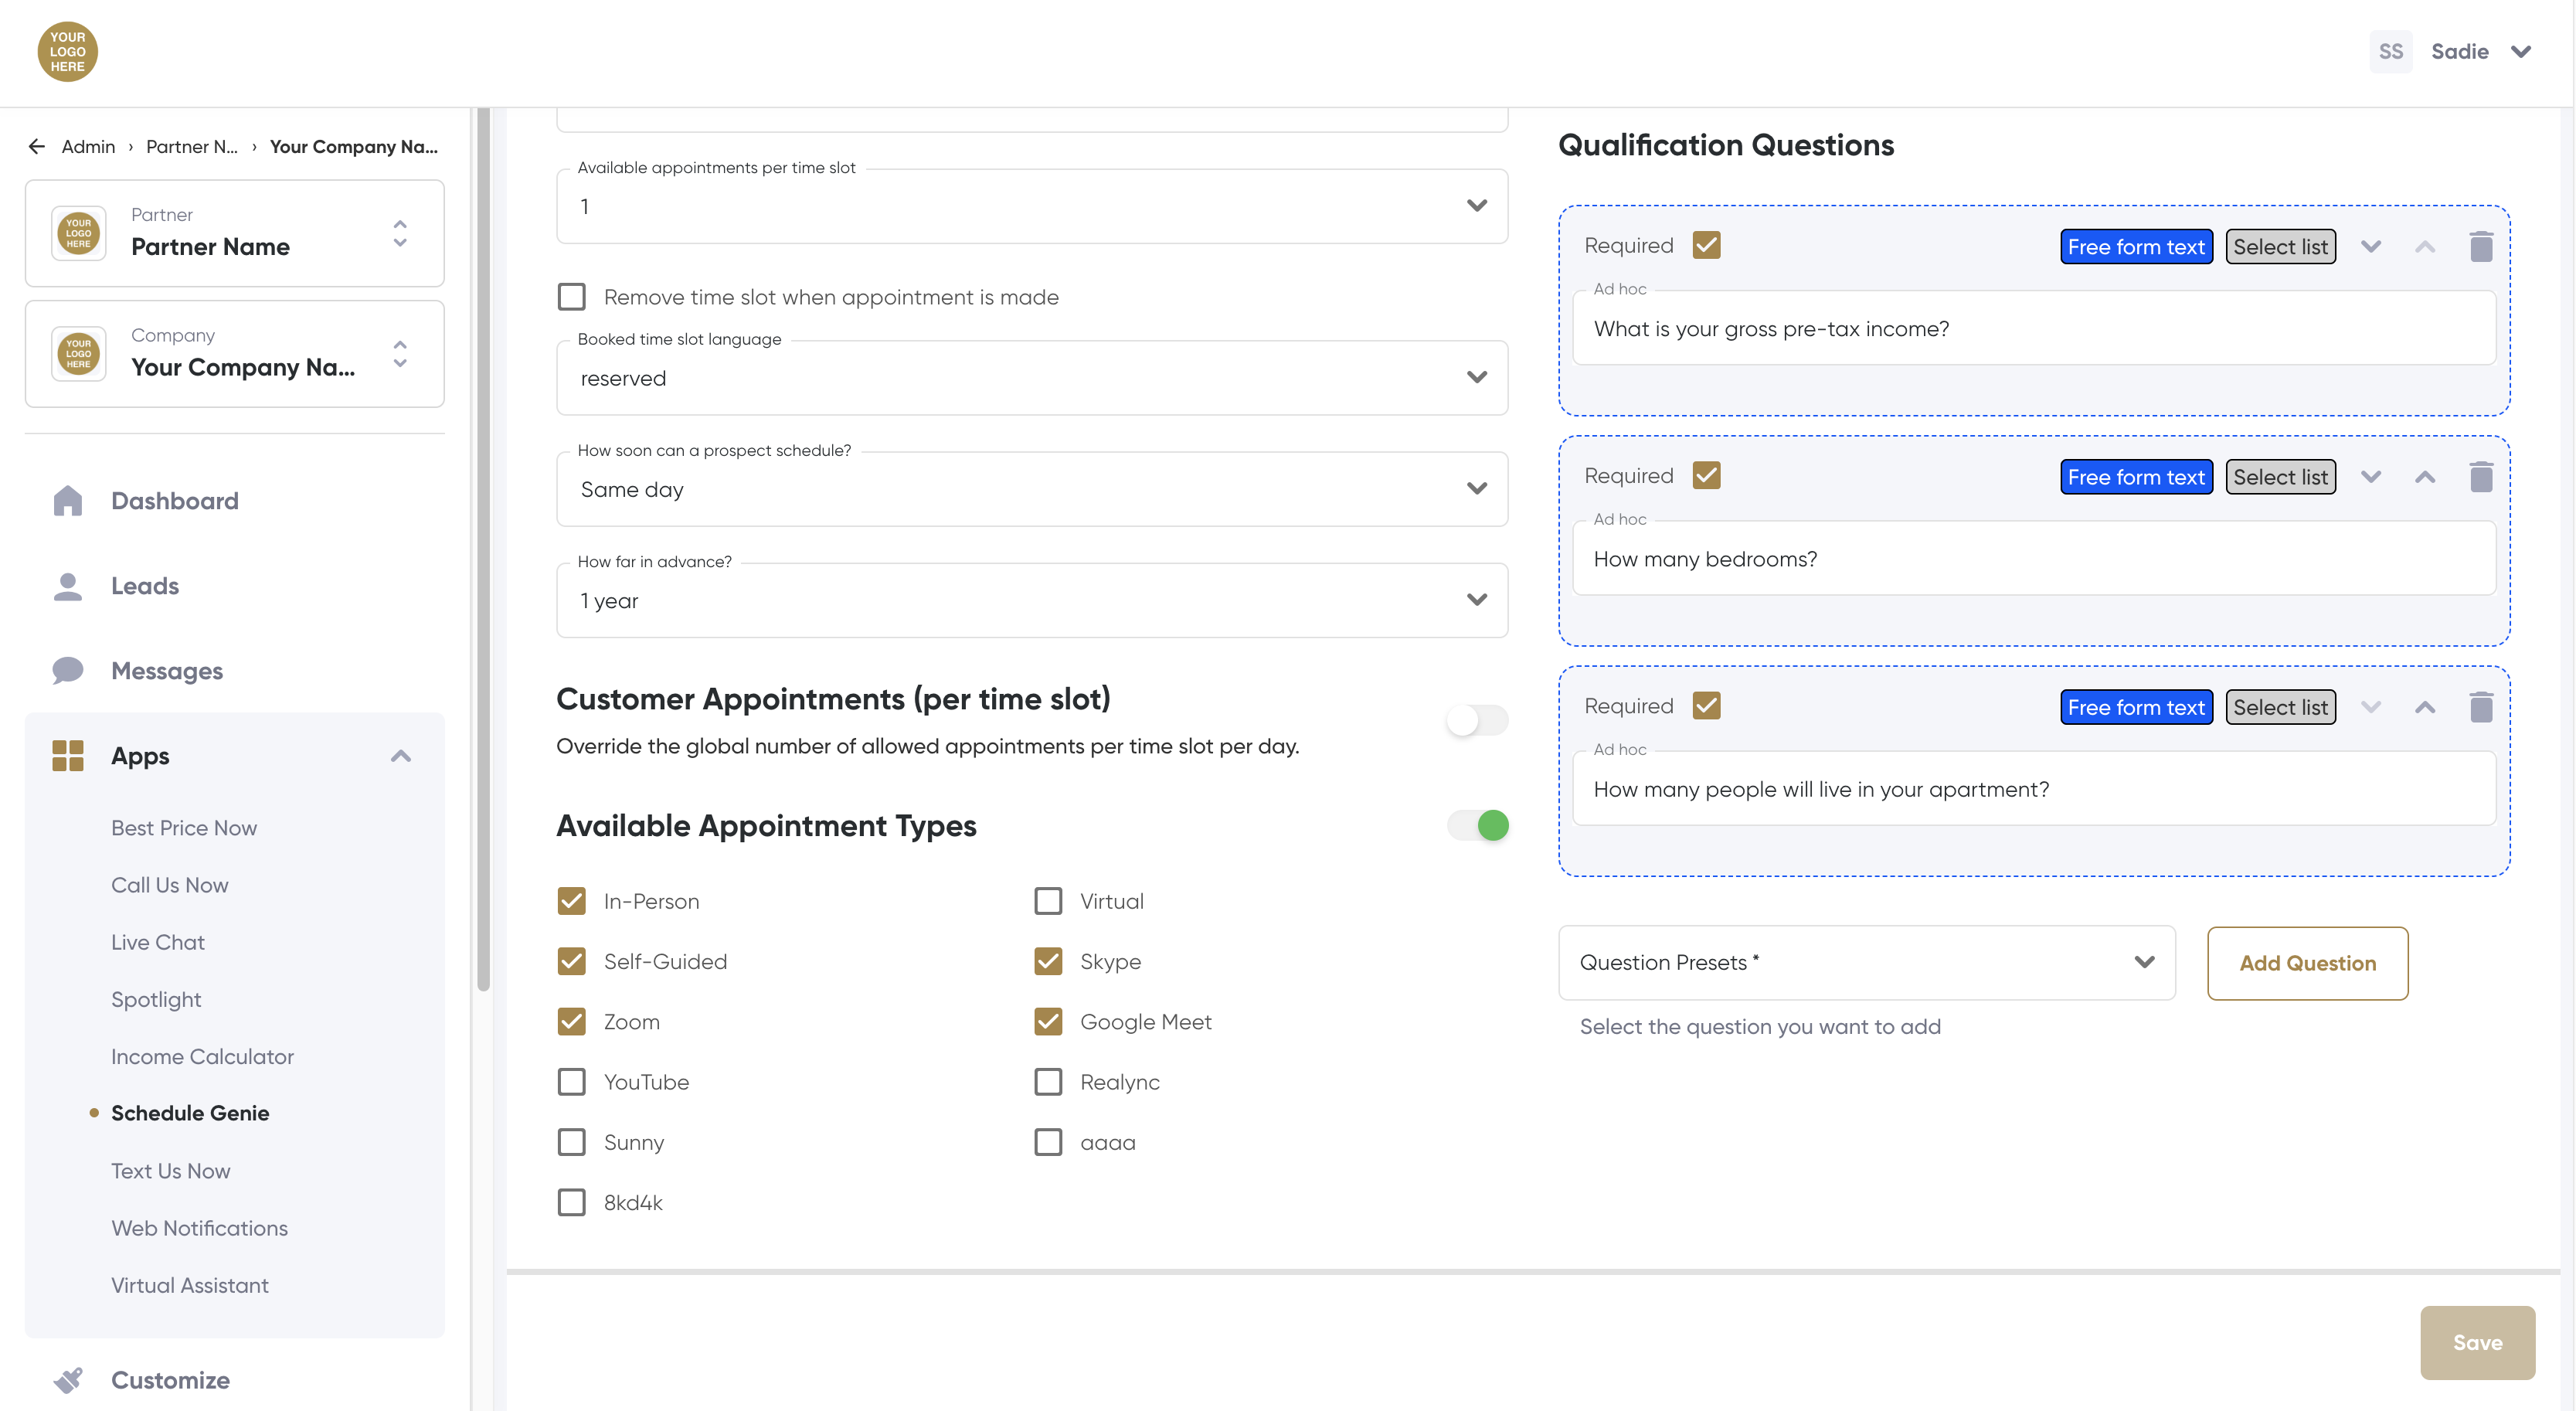
Task: Delete the gross pre-tax income question
Action: [2480, 246]
